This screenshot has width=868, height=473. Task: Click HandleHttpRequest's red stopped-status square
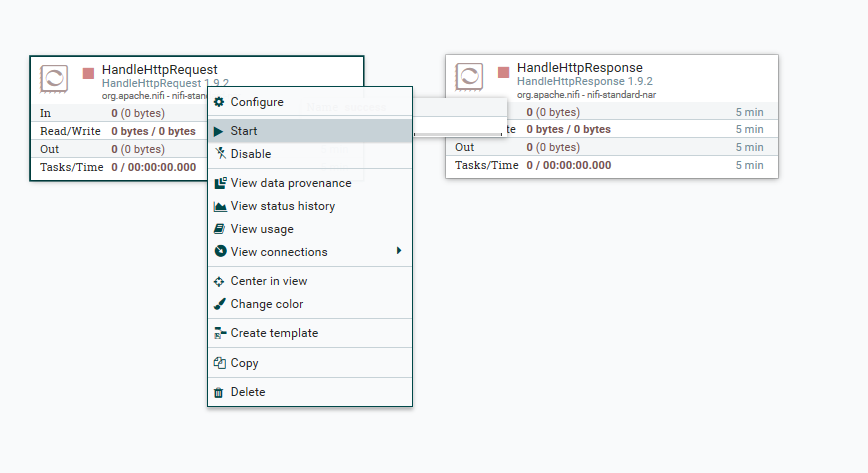coord(88,73)
